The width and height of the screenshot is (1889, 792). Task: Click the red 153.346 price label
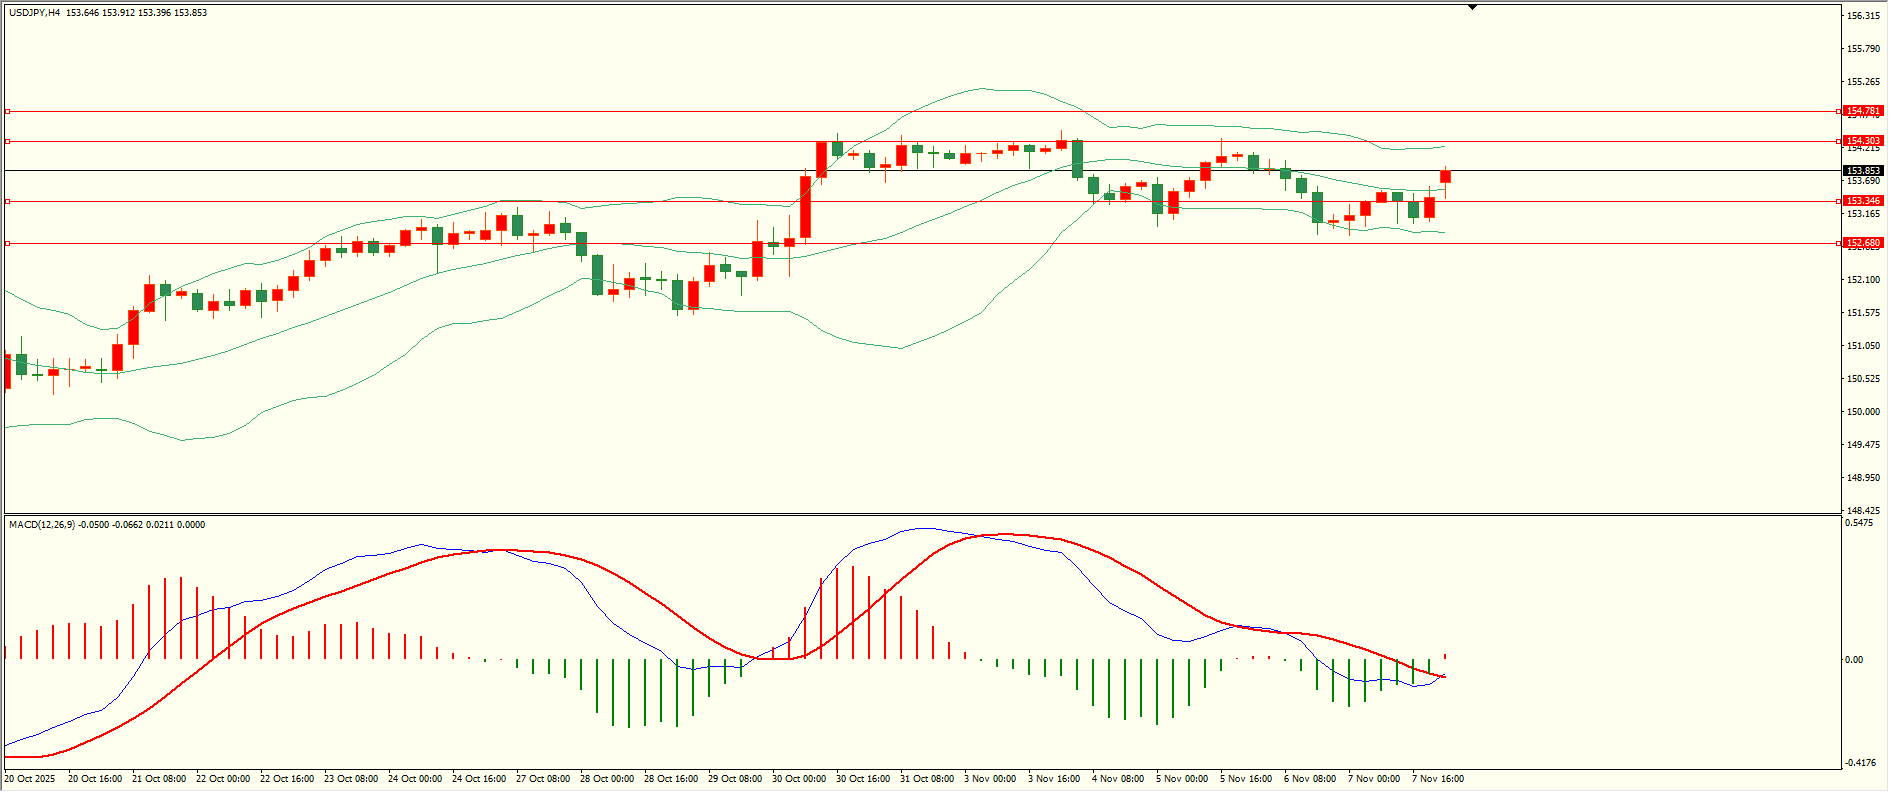1863,201
